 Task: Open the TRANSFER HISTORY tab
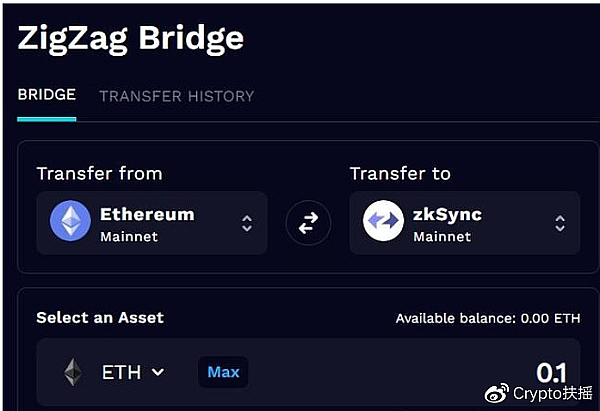pos(177,96)
